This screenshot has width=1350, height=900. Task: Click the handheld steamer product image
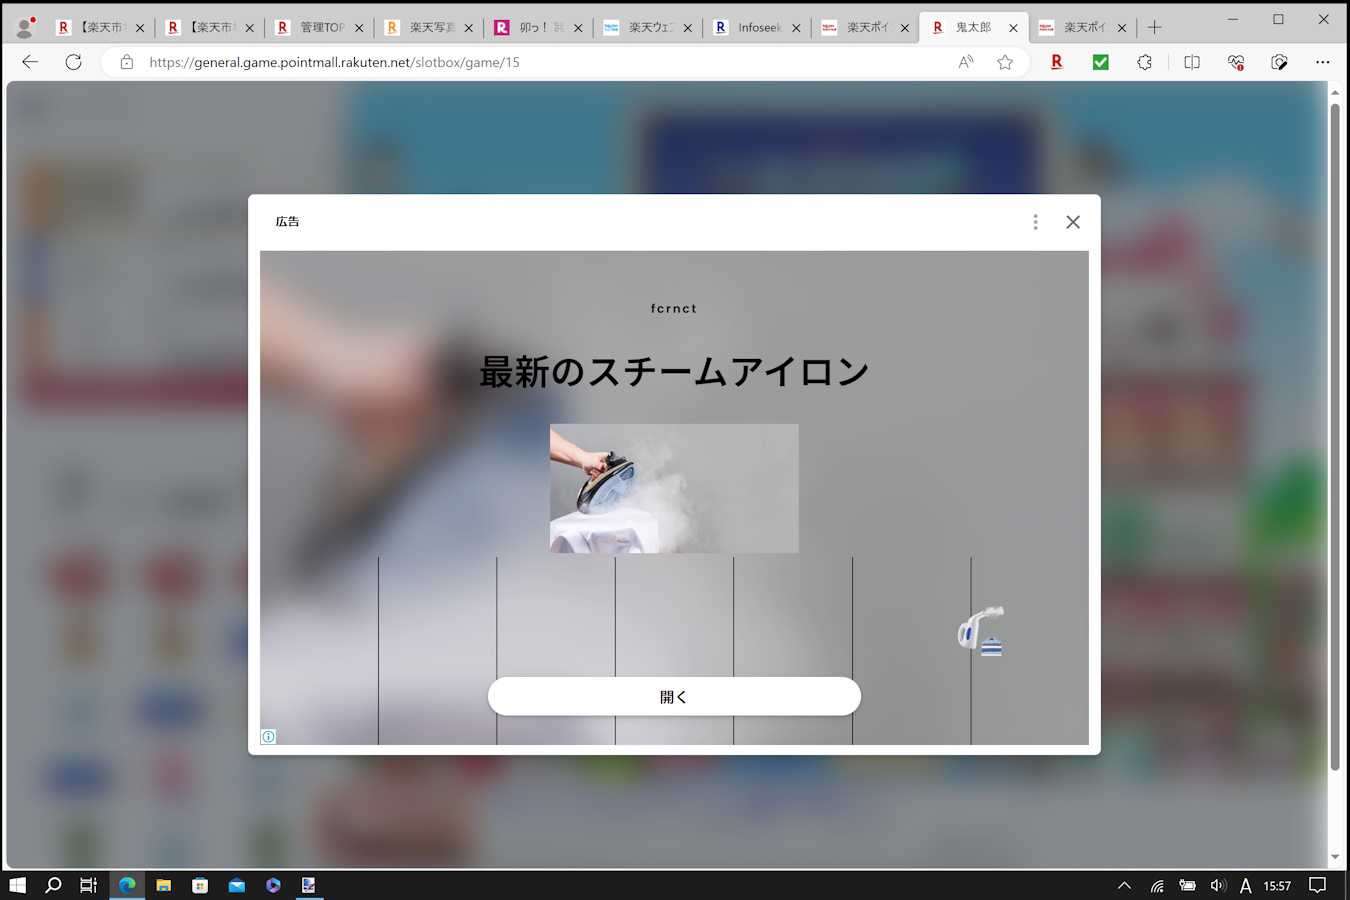(981, 630)
